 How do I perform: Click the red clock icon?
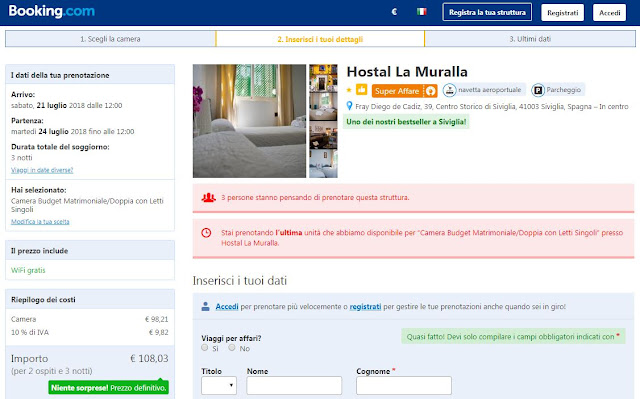pos(206,233)
